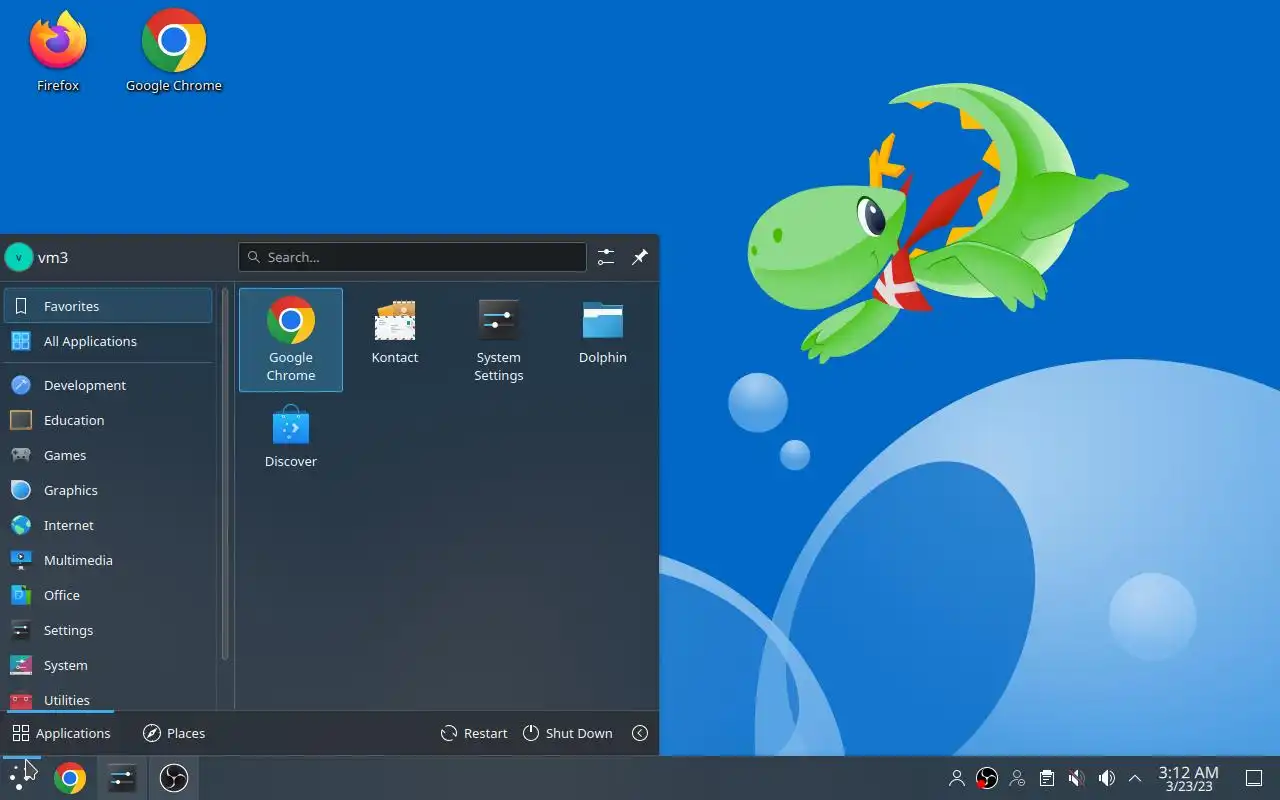The image size is (1280, 800).
Task: Open the Office category
Action: pos(108,595)
